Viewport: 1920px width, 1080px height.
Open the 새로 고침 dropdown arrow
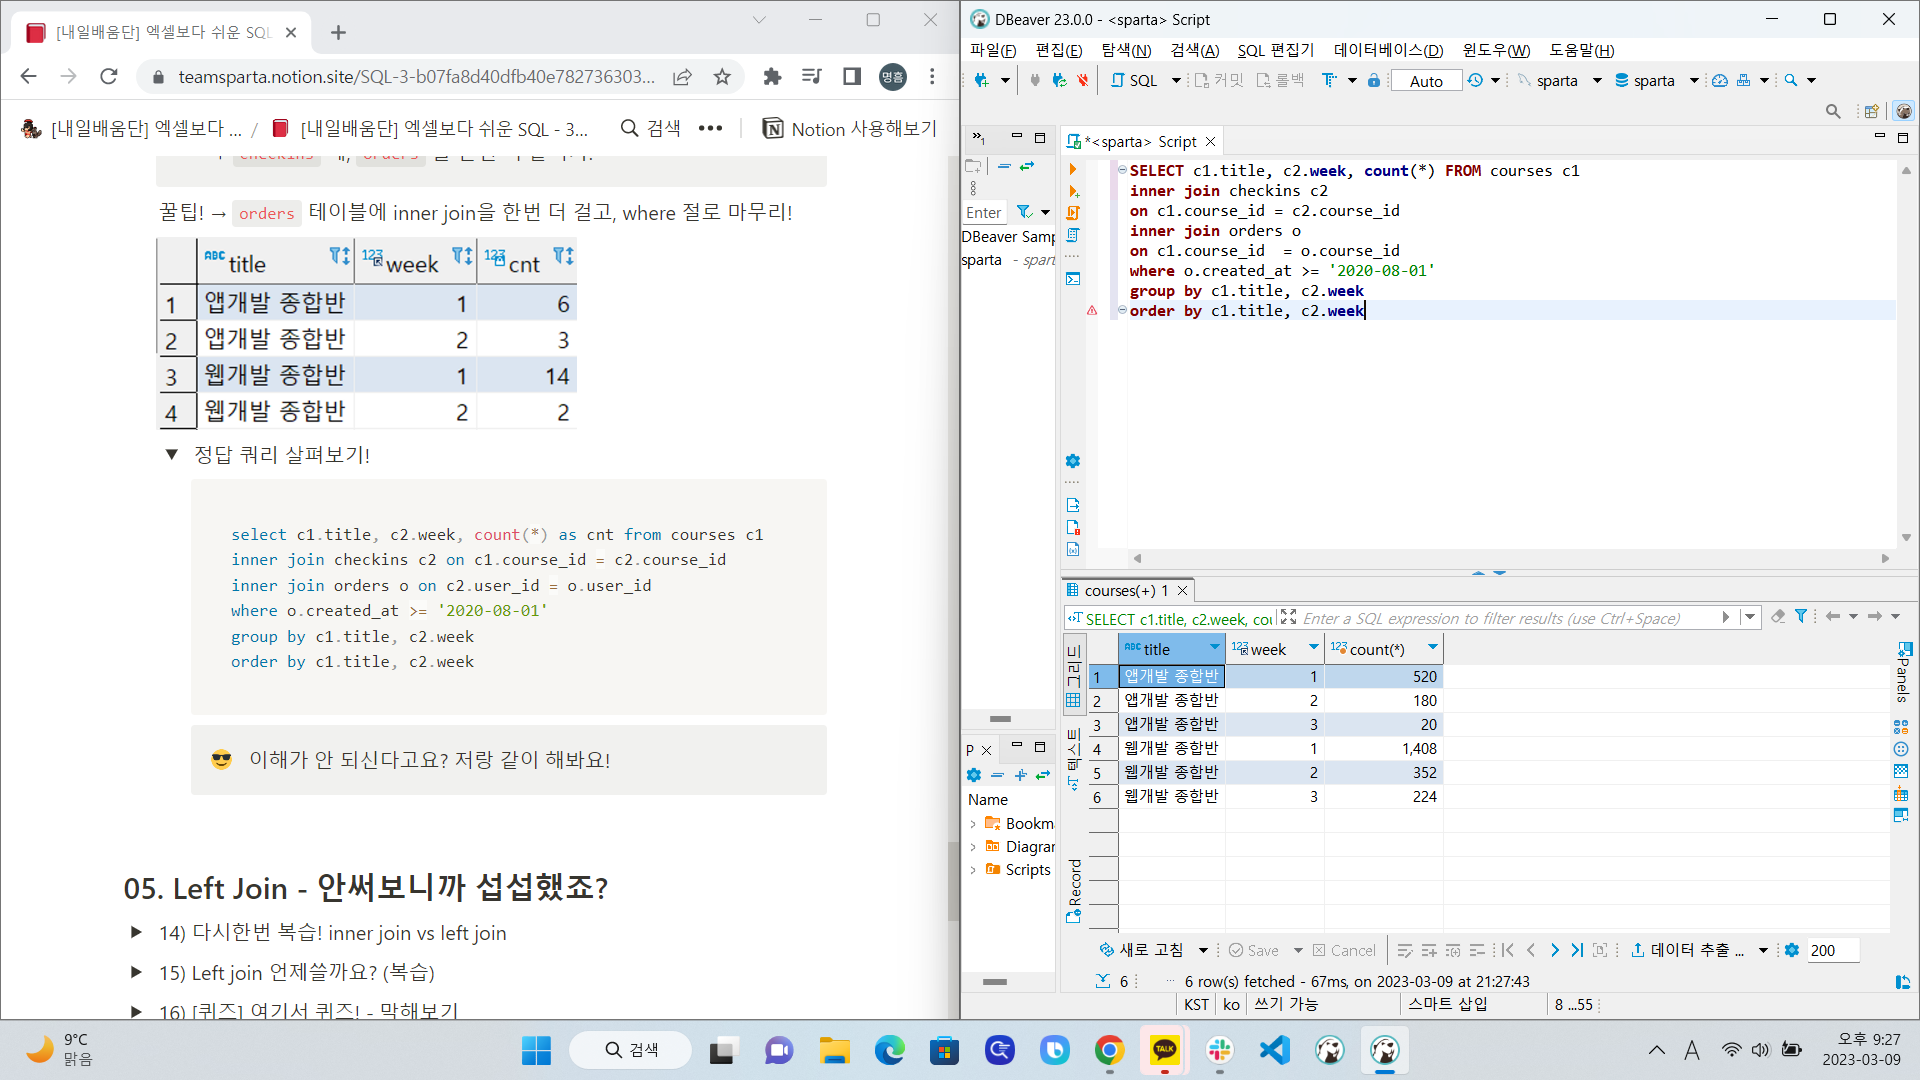1203,950
